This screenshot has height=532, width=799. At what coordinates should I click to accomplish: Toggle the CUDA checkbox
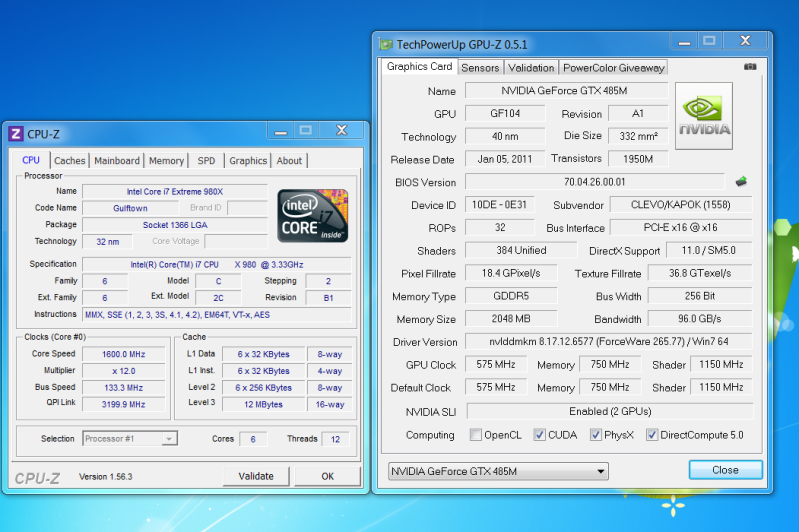[539, 435]
